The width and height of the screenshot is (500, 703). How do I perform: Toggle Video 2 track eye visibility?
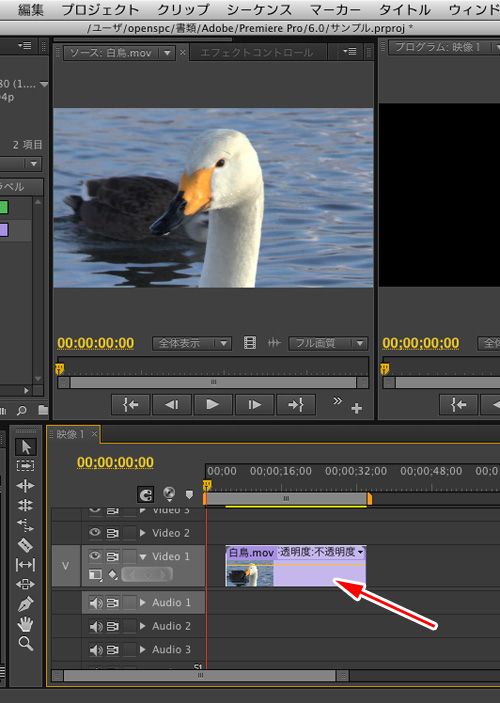[95, 532]
